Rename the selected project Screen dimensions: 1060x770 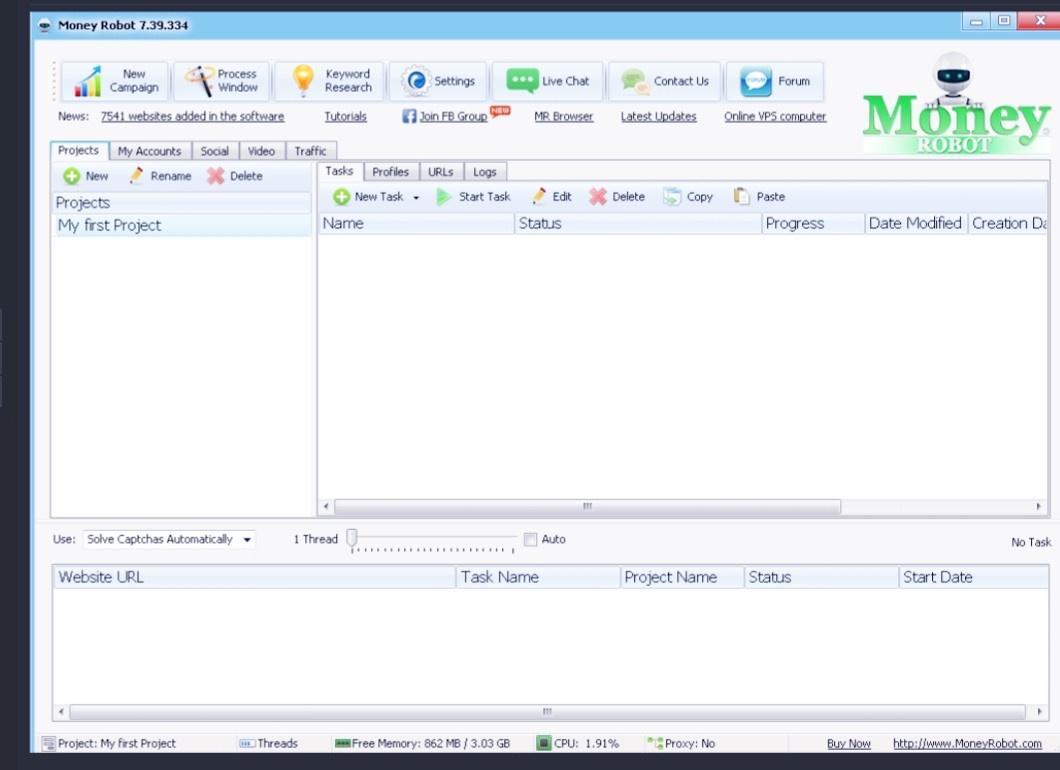160,176
